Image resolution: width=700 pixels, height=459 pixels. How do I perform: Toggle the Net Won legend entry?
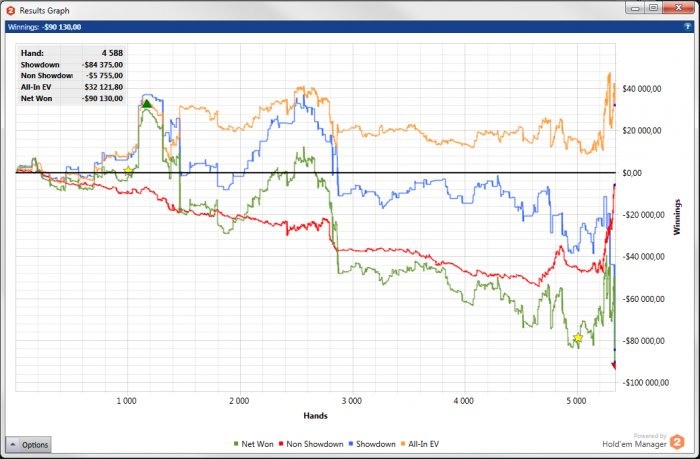(x=253, y=444)
